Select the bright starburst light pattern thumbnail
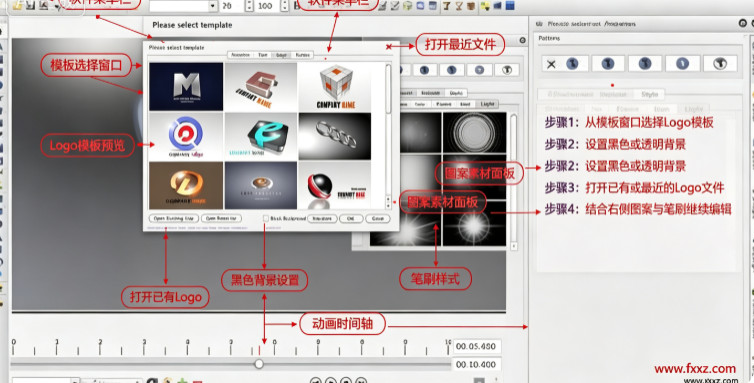 point(474,225)
